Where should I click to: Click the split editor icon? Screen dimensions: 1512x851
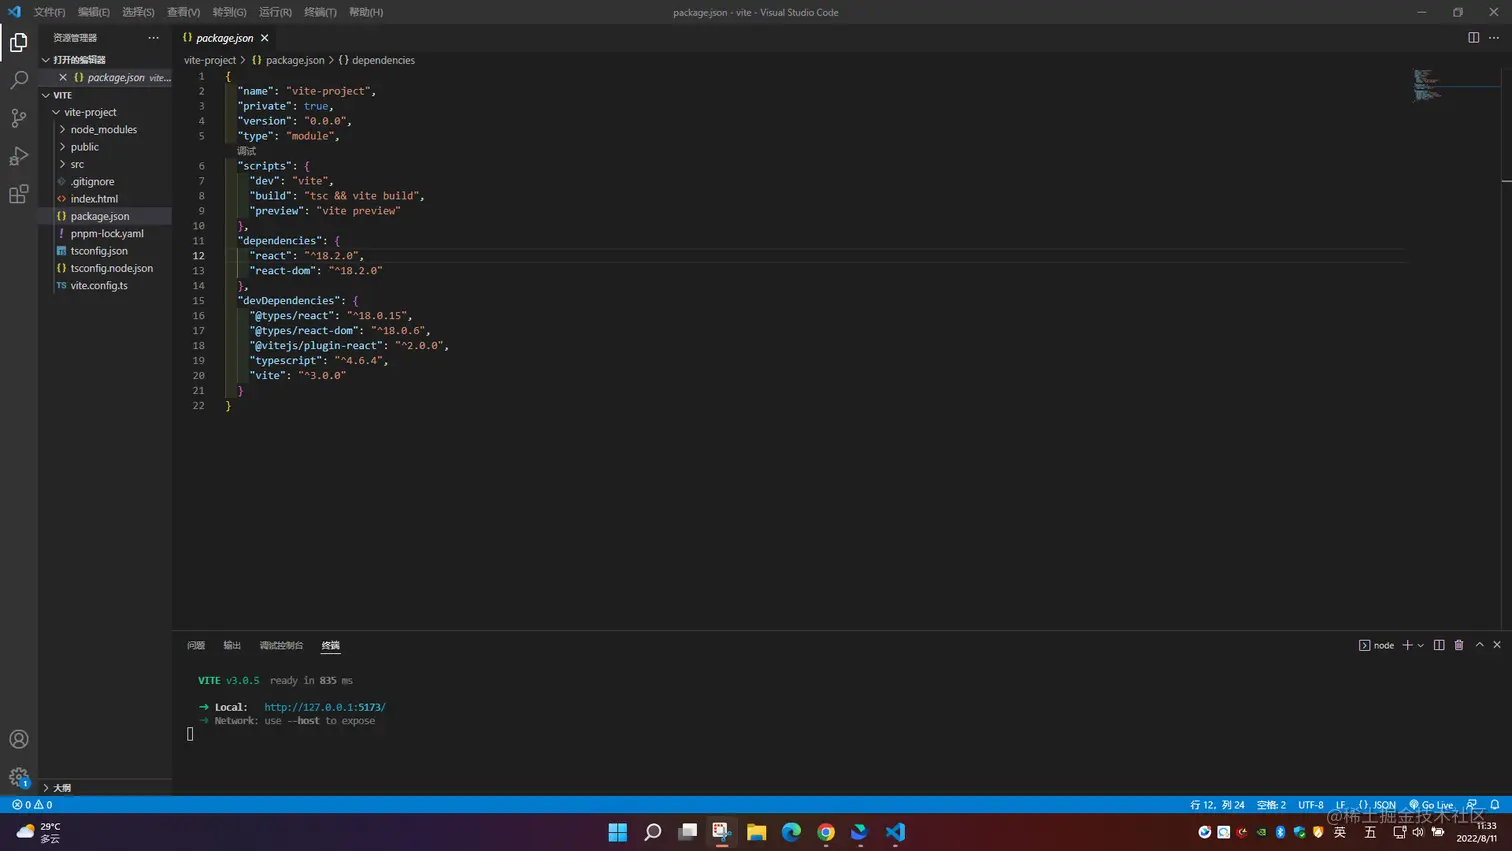coord(1473,38)
